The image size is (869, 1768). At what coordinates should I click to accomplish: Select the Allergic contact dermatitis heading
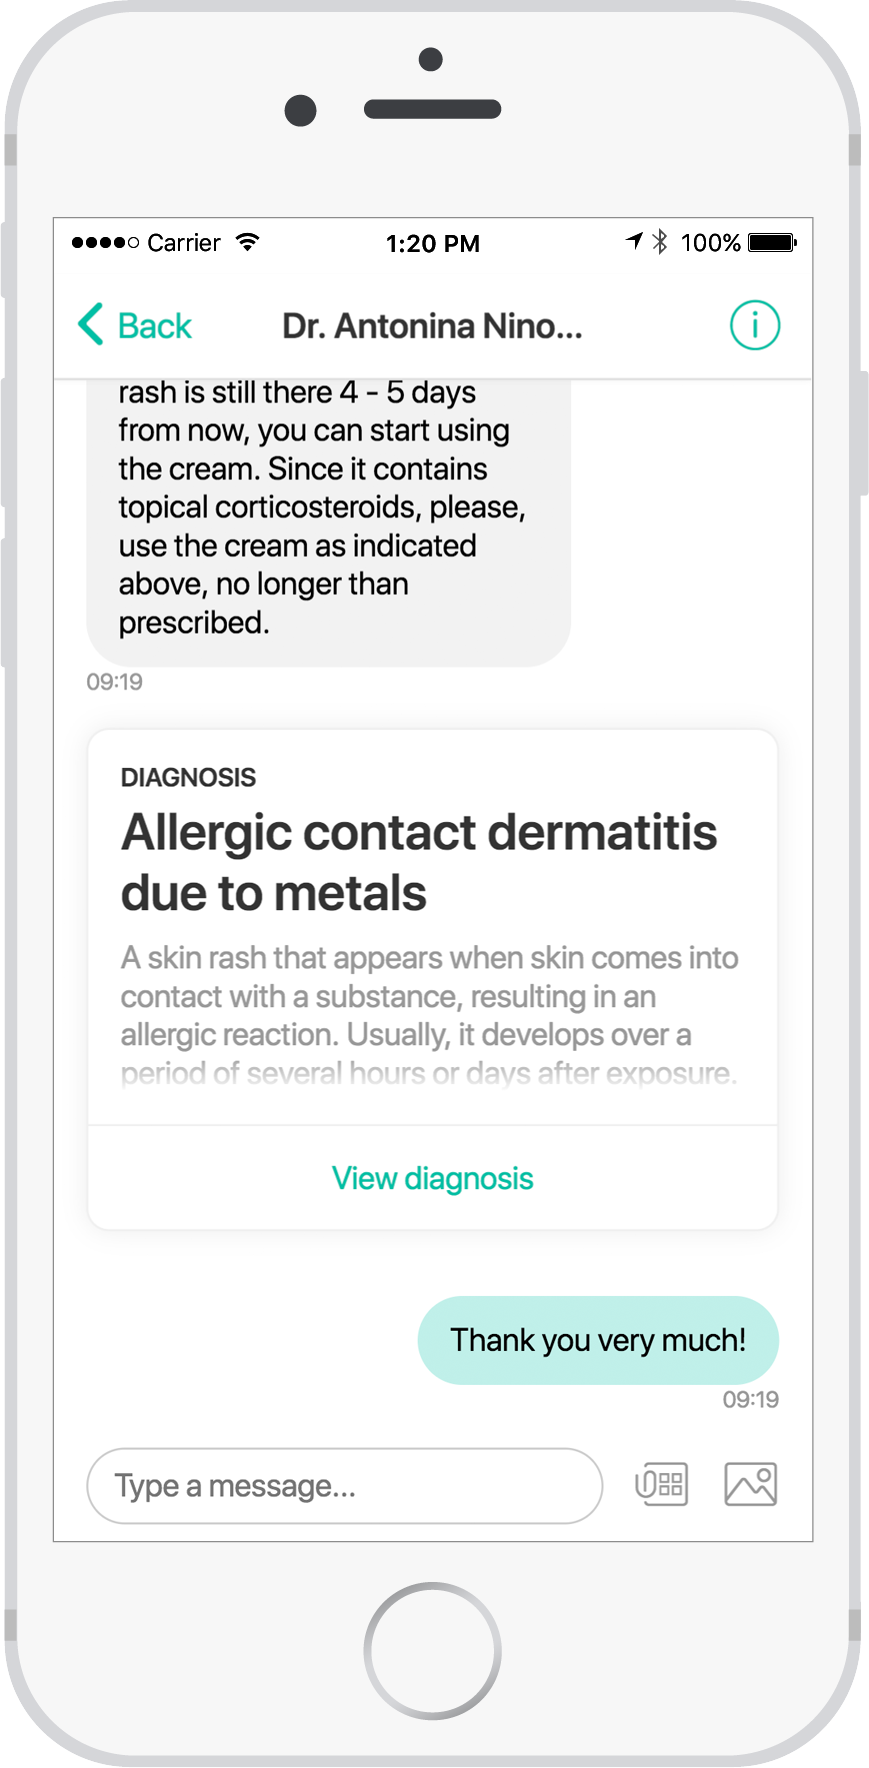click(x=419, y=862)
